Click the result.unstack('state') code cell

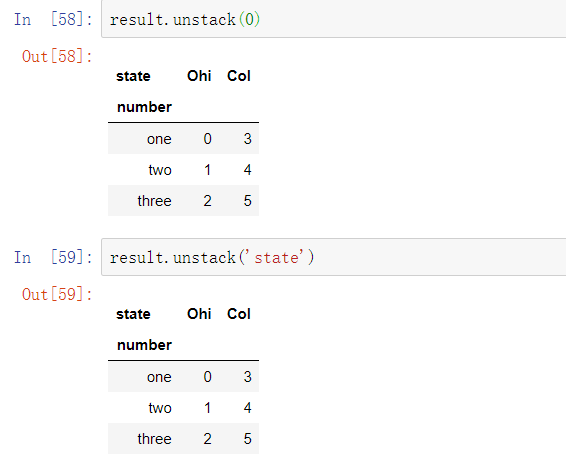coord(334,257)
